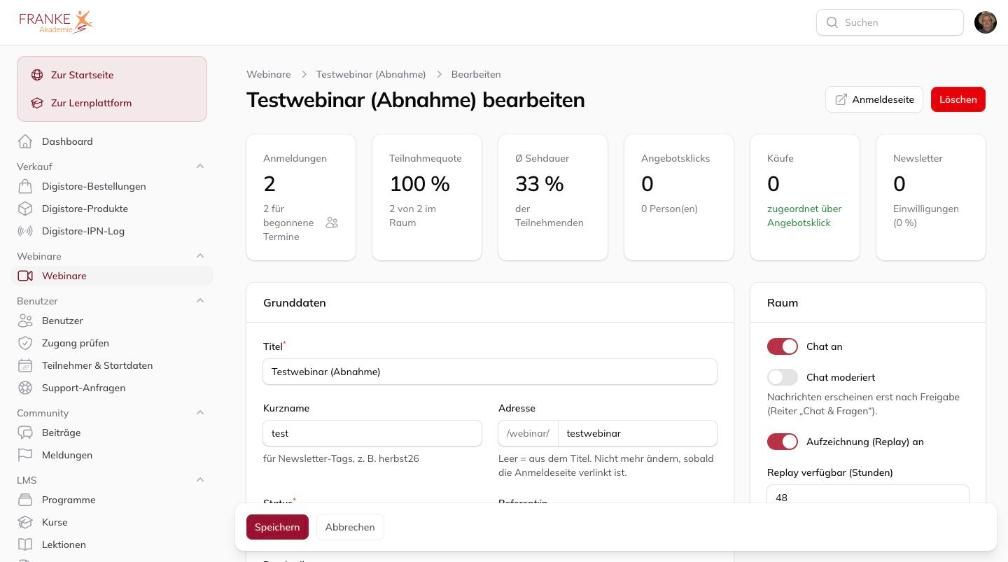The image size is (1008, 562).
Task: Click the broadcast icon for Digistore-IPN-Log
Action: 25,231
